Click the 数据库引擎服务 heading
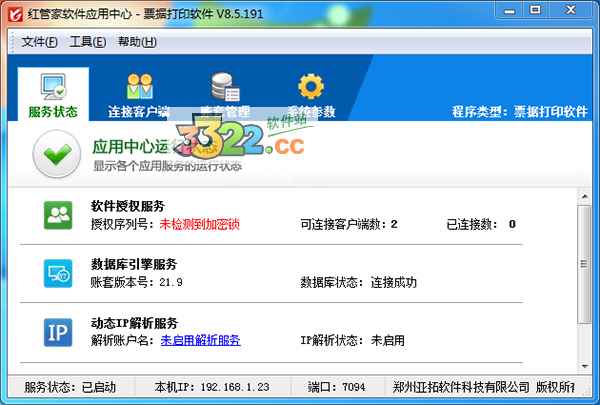This screenshot has width=600, height=405. tap(134, 264)
